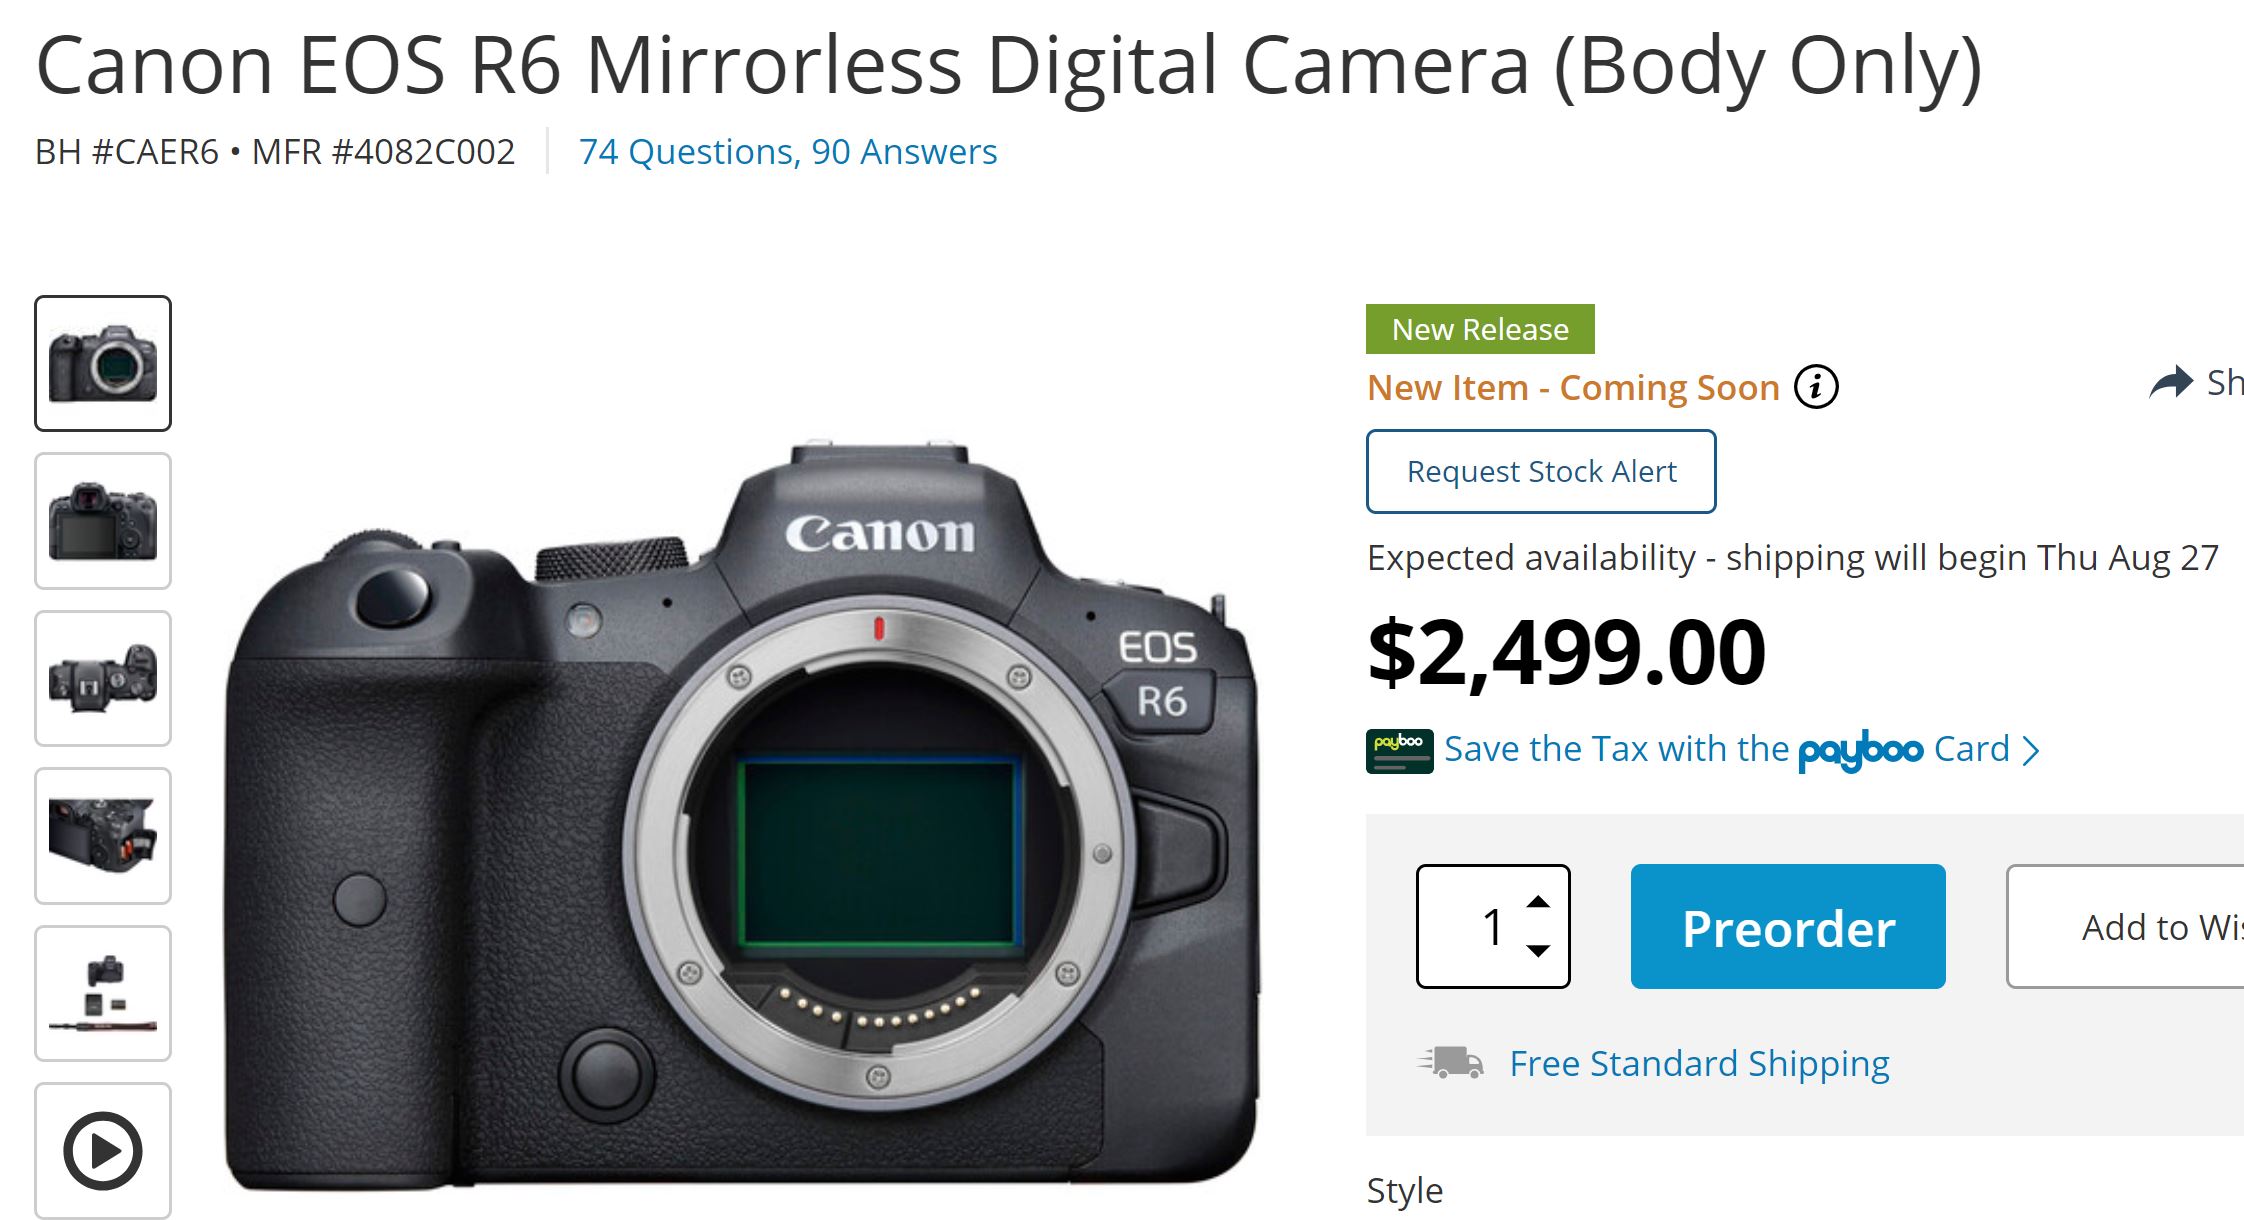Image resolution: width=2244 pixels, height=1220 pixels.
Task: Play the product video thumbnail
Action: click(x=103, y=1150)
